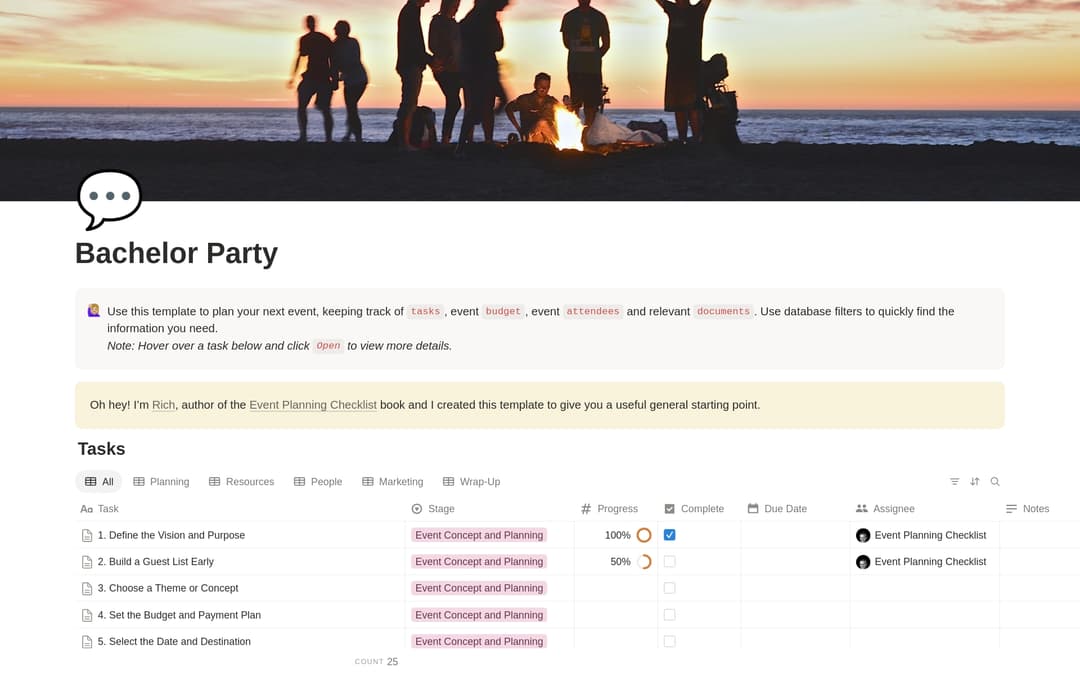Click assignee avatar in Define the Vision row
The height and width of the screenshot is (674, 1080).
pos(863,535)
